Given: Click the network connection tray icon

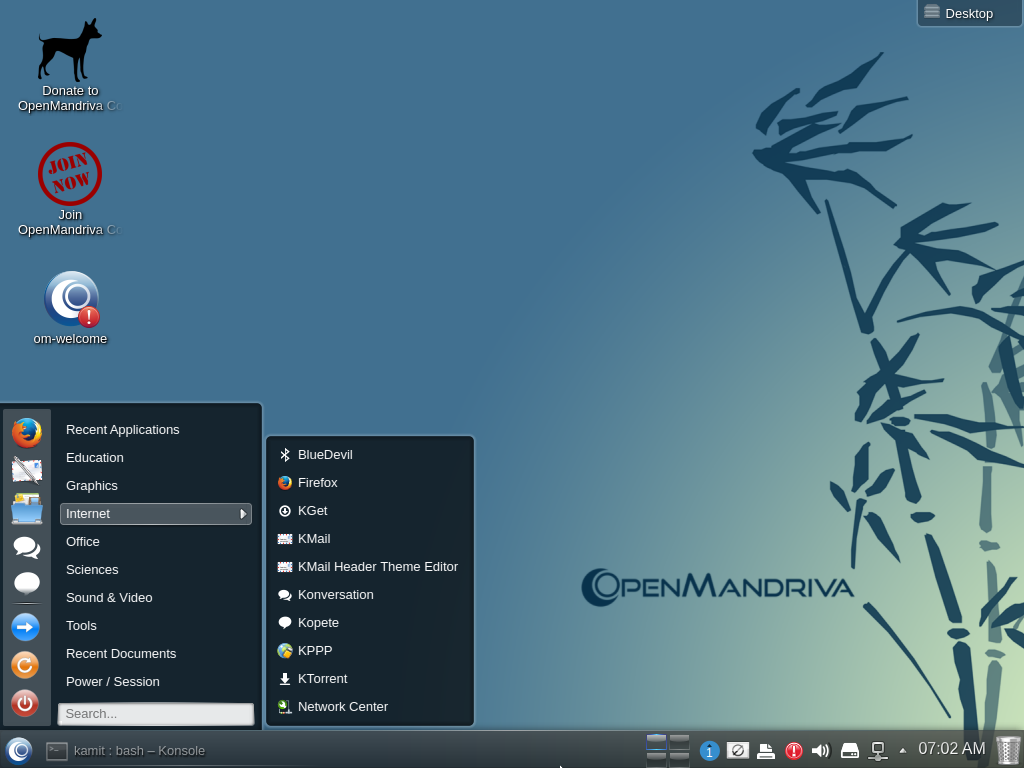Looking at the screenshot, I should click(x=878, y=750).
